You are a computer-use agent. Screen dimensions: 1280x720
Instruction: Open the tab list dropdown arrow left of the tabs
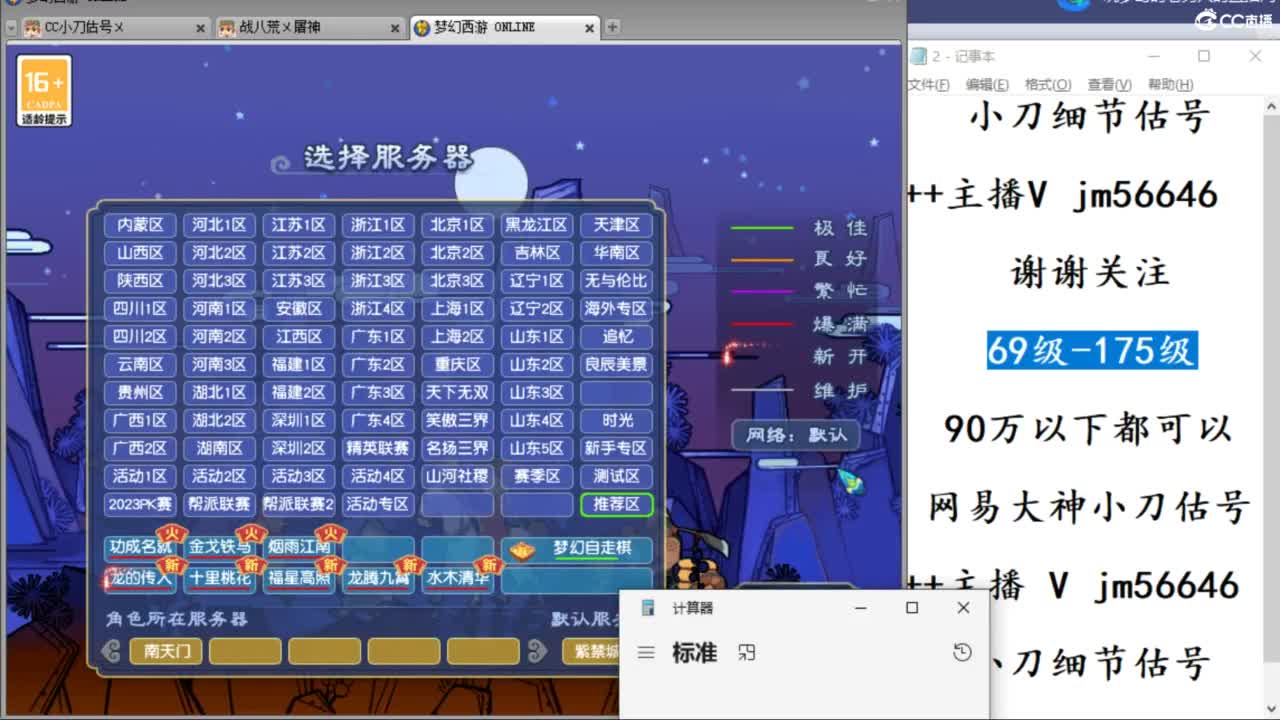[x=12, y=28]
